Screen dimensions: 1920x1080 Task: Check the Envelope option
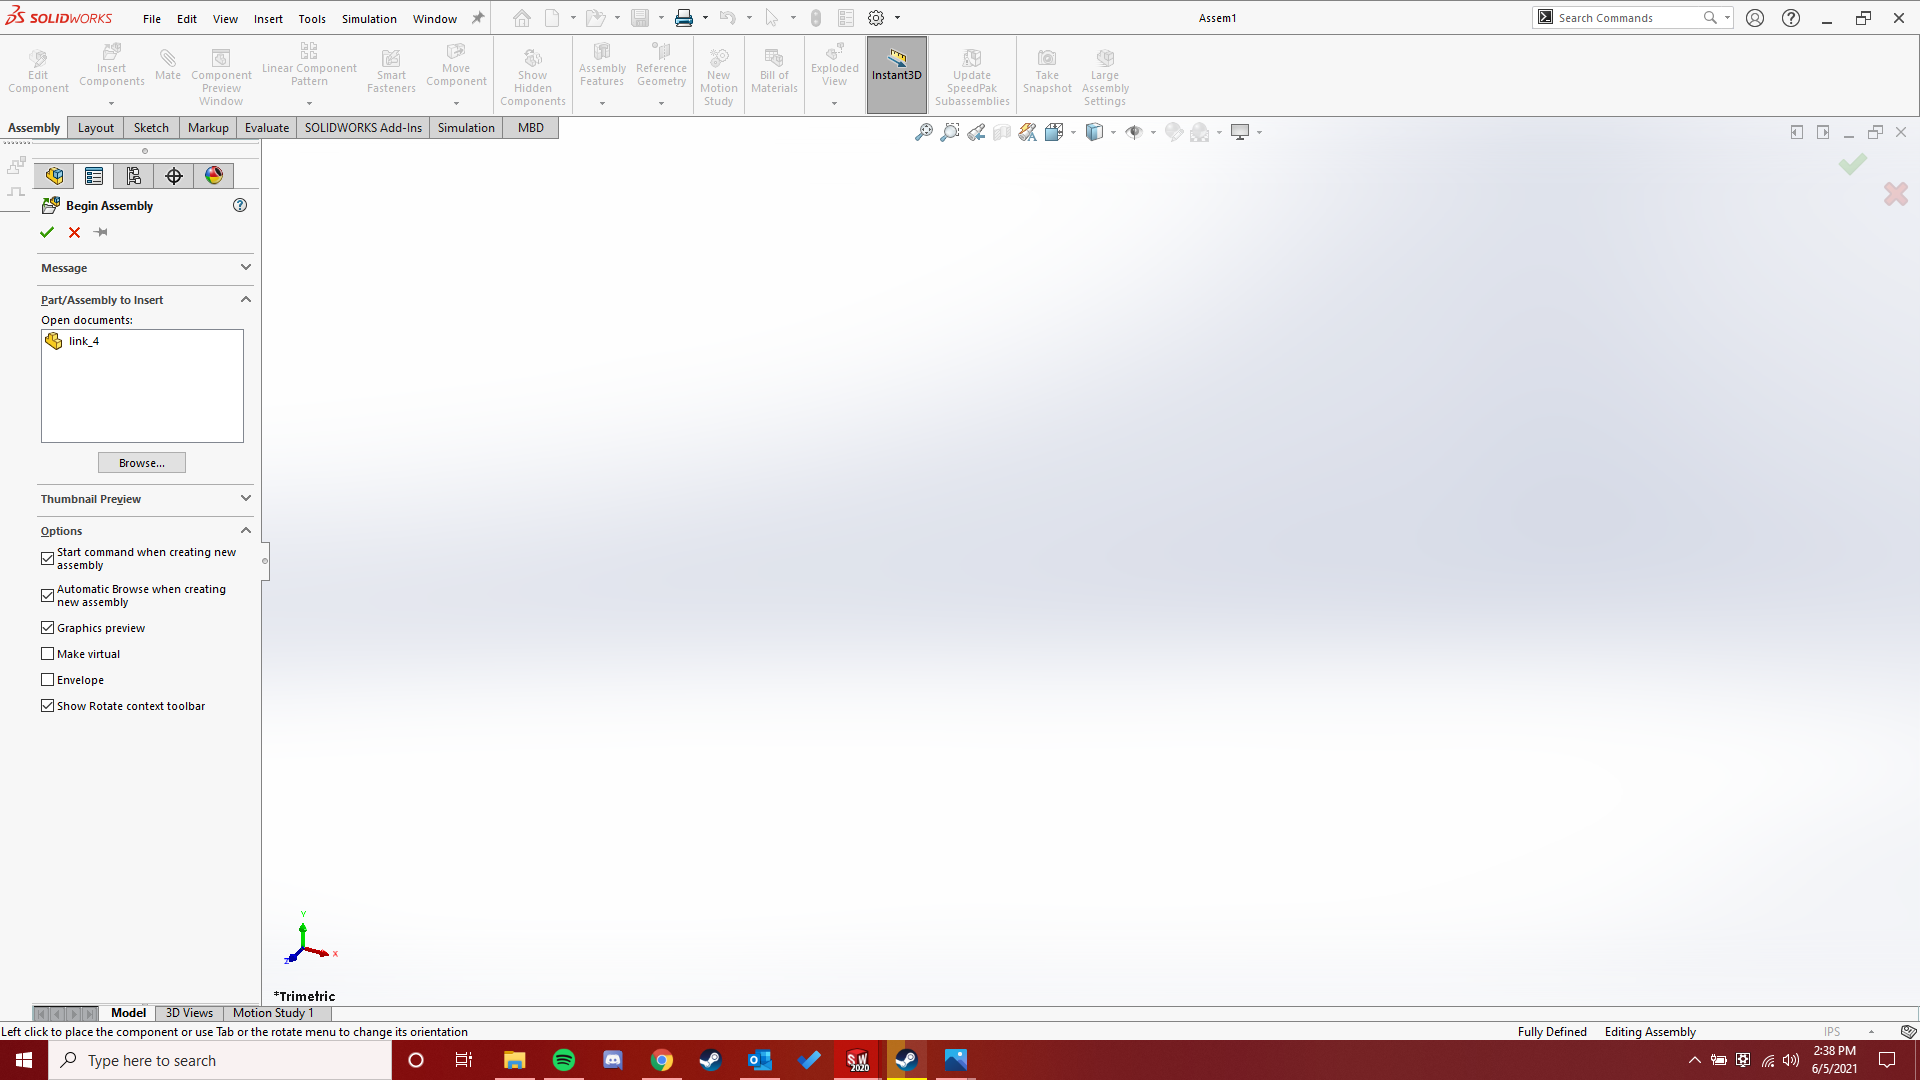47,679
